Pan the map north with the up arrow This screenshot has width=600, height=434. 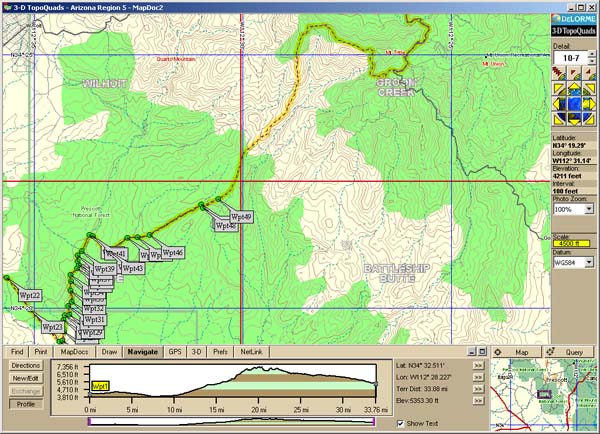(574, 89)
